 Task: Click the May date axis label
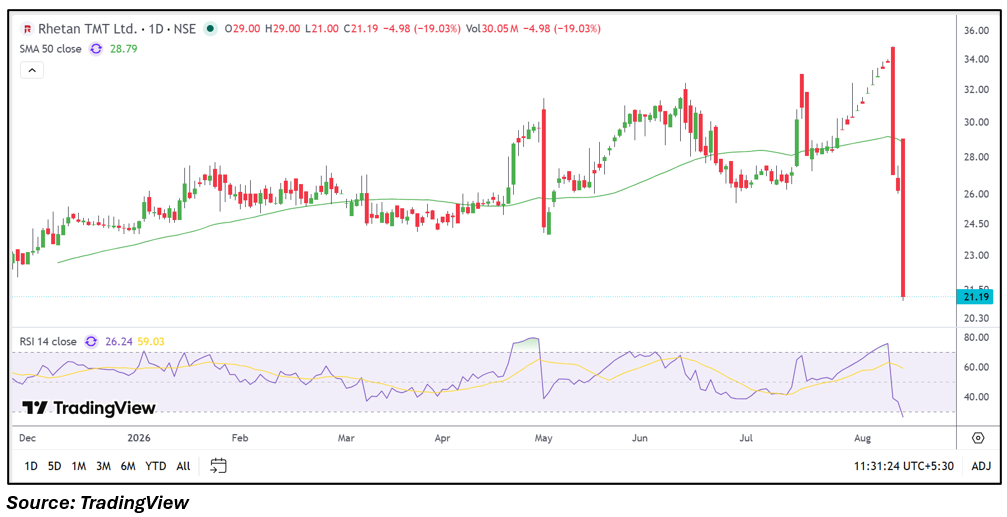(543, 439)
